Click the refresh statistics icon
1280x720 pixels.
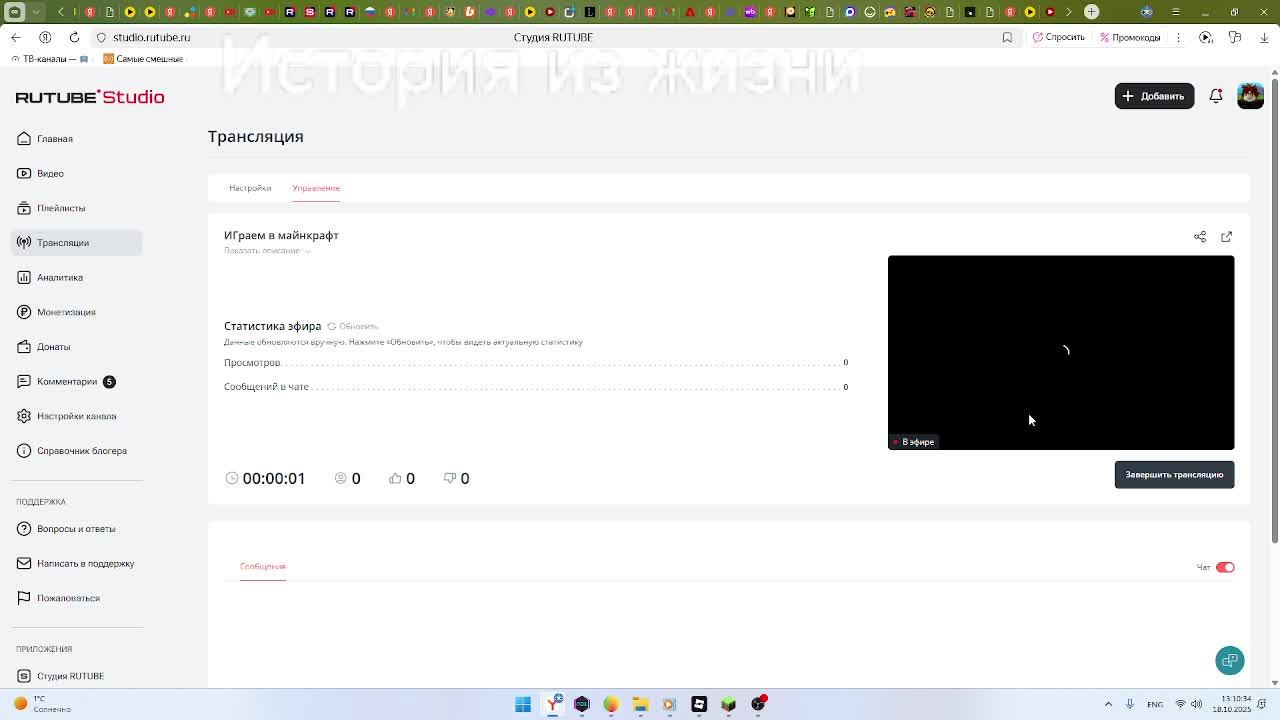coord(332,326)
